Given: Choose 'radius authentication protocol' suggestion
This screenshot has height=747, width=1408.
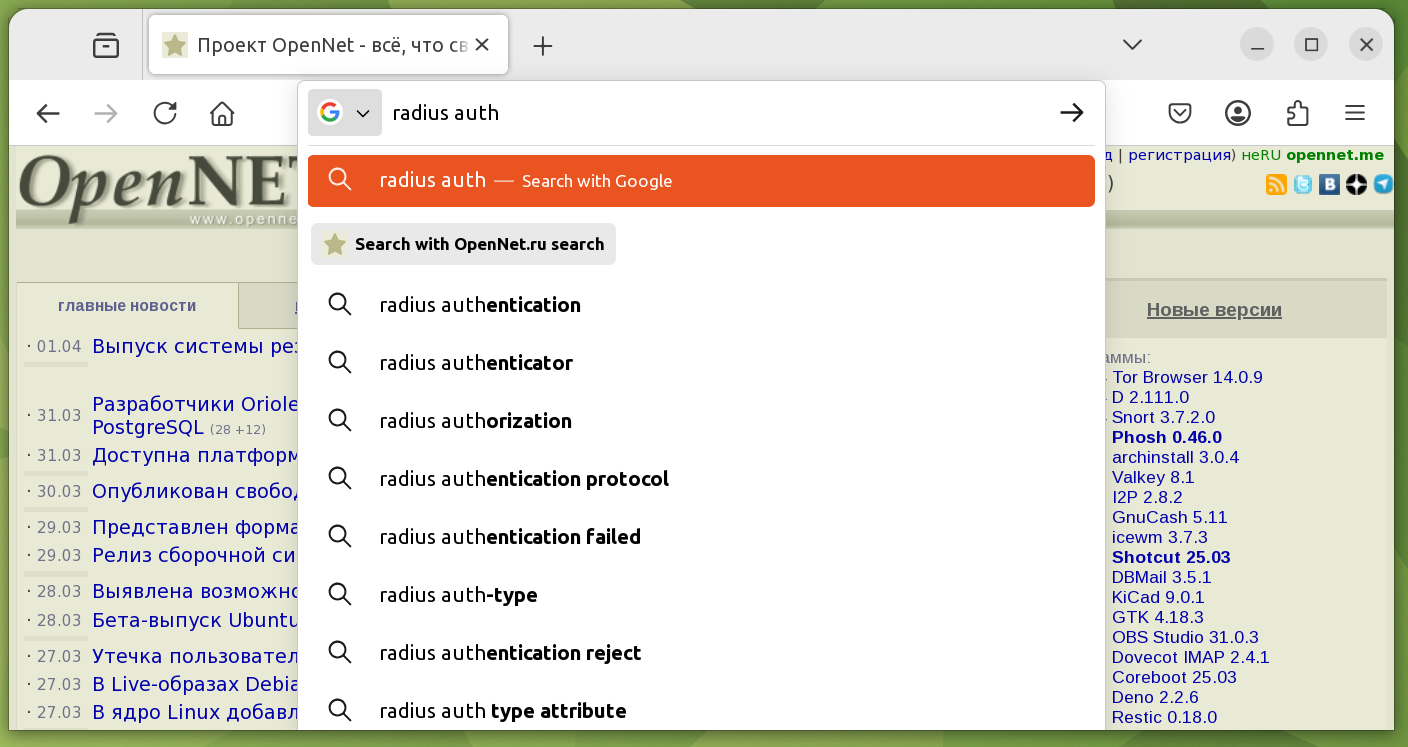Looking at the screenshot, I should pyautogui.click(x=523, y=479).
